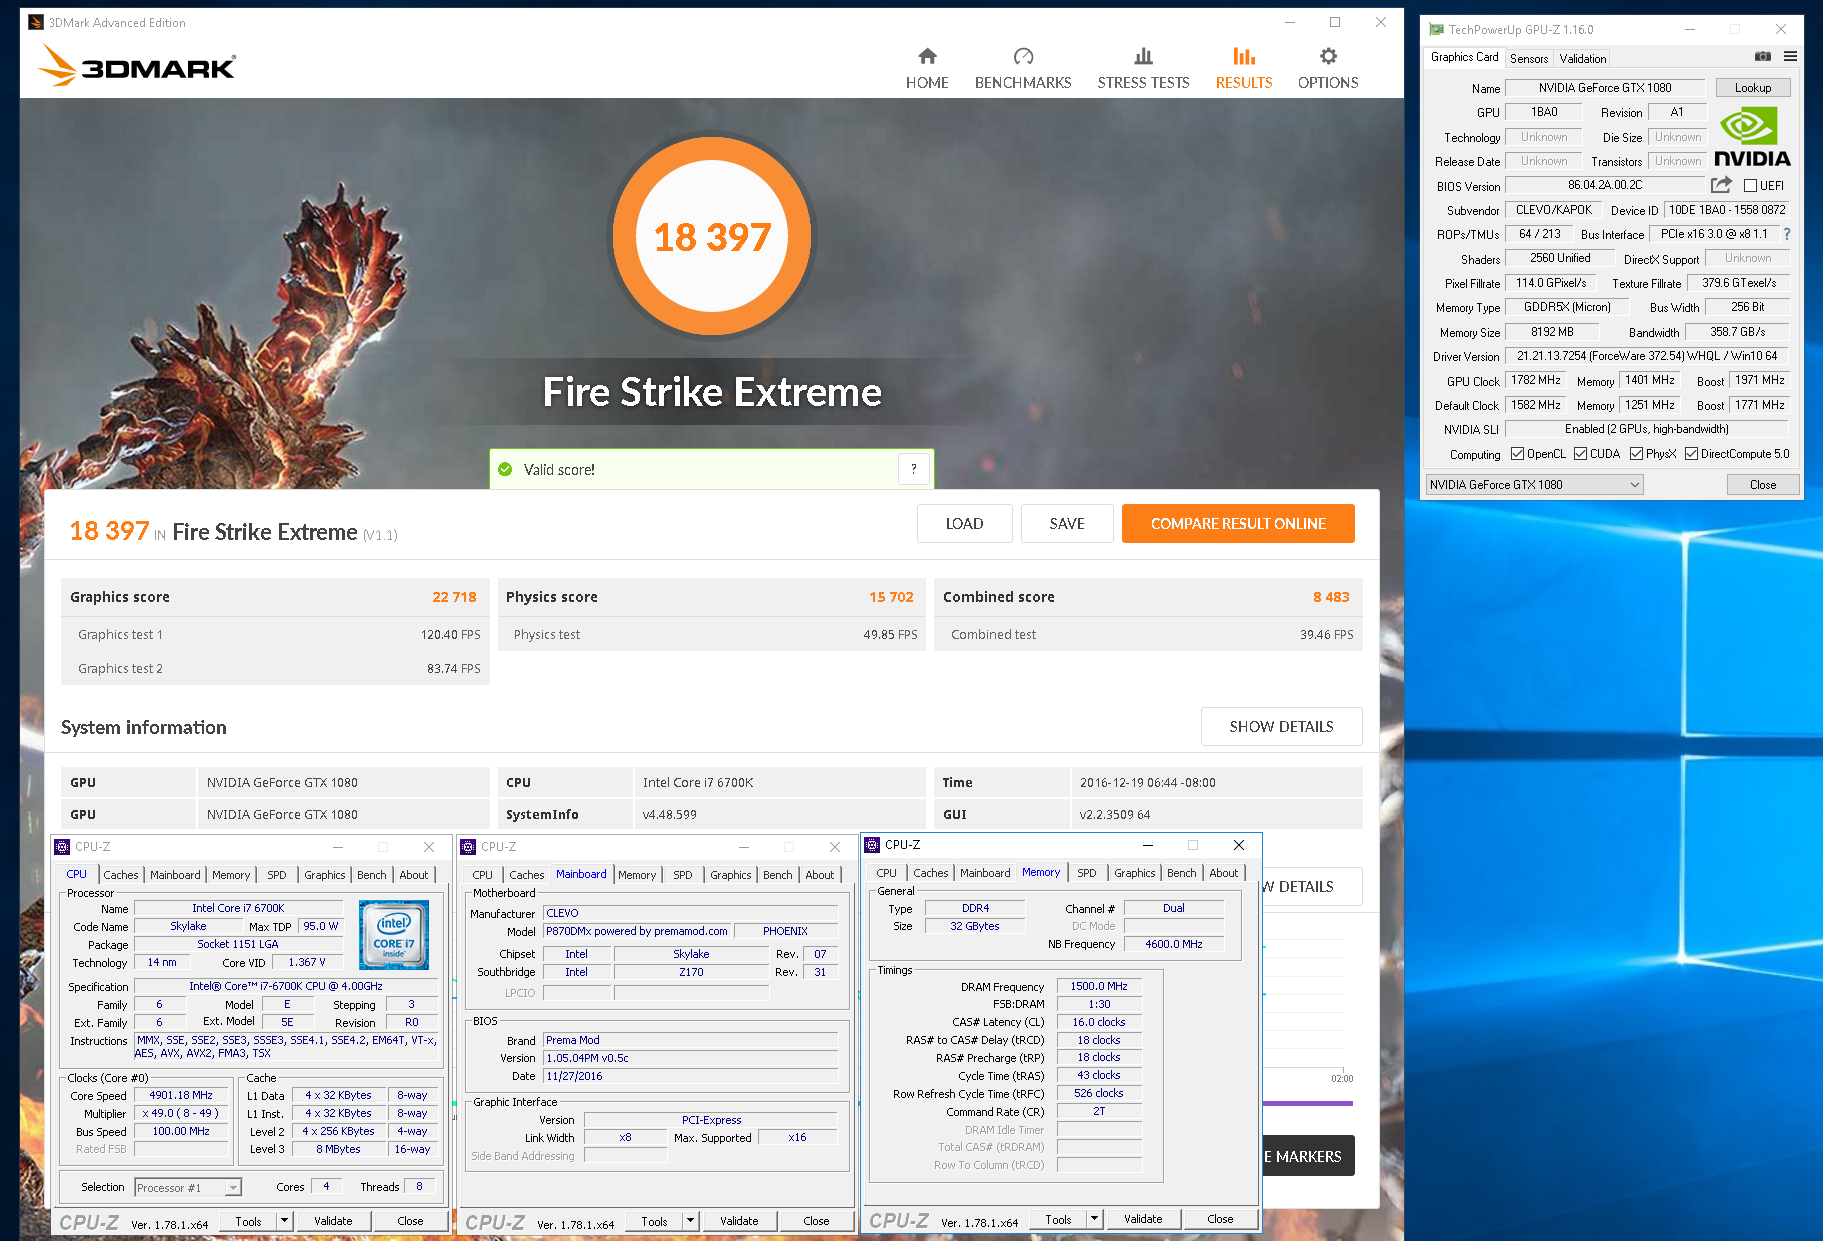Click the GPU-Z BIOS share/export icon

pyautogui.click(x=1721, y=185)
